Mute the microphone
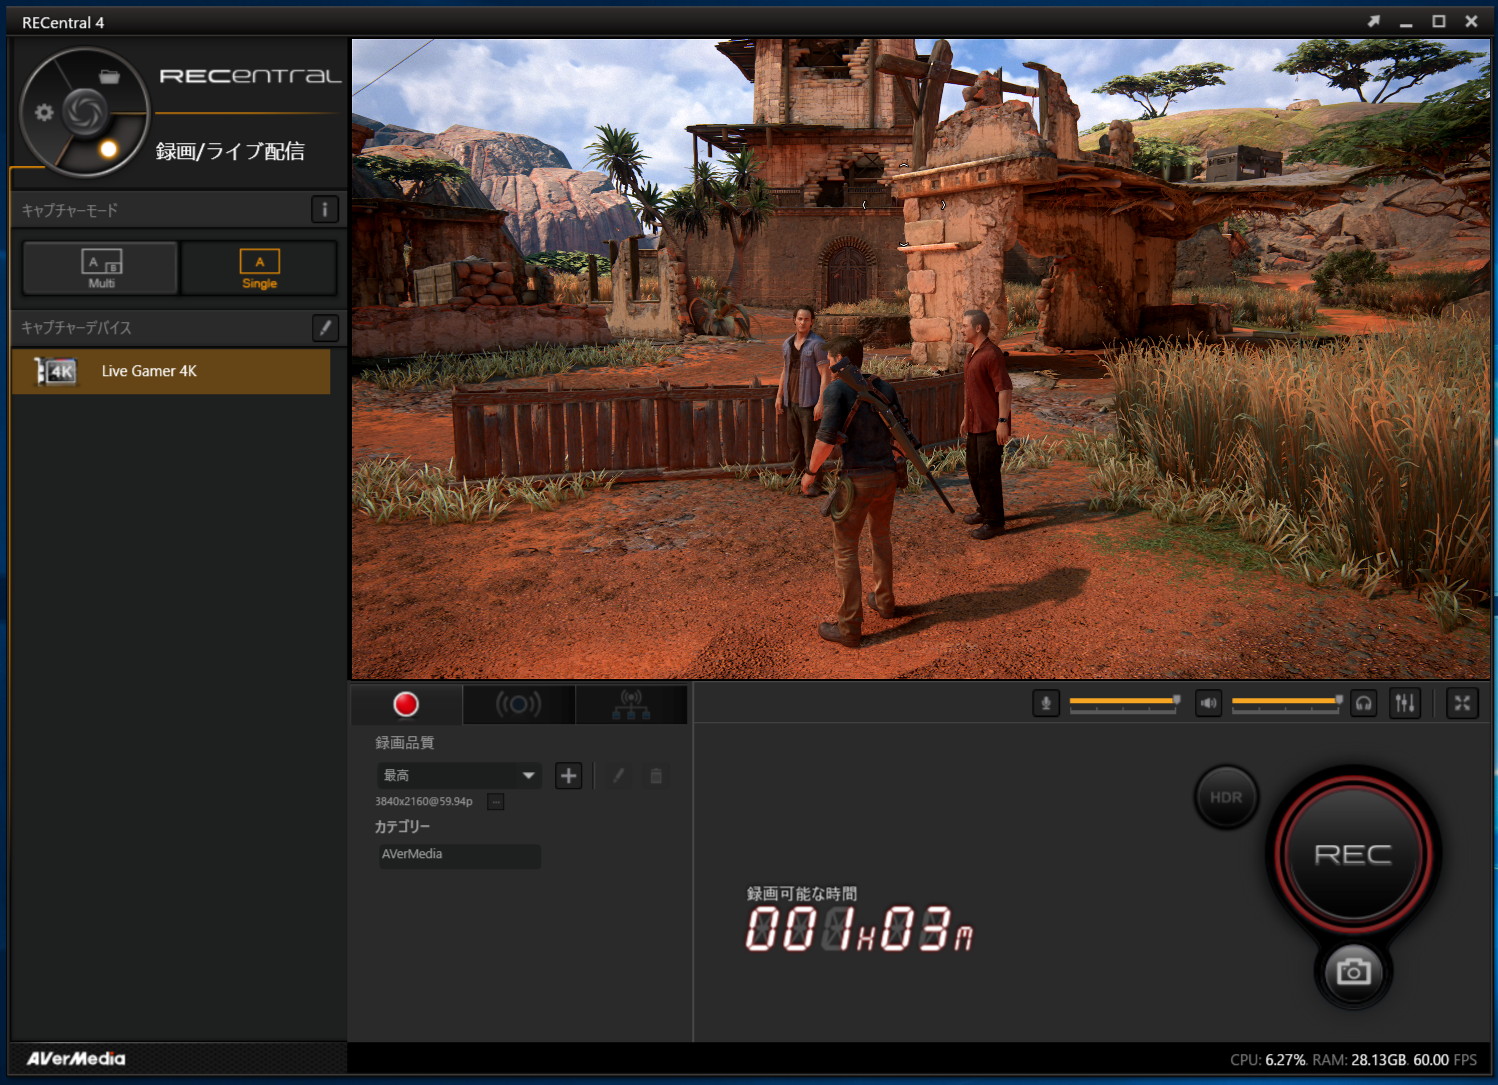The height and width of the screenshot is (1085, 1498). [x=1046, y=703]
